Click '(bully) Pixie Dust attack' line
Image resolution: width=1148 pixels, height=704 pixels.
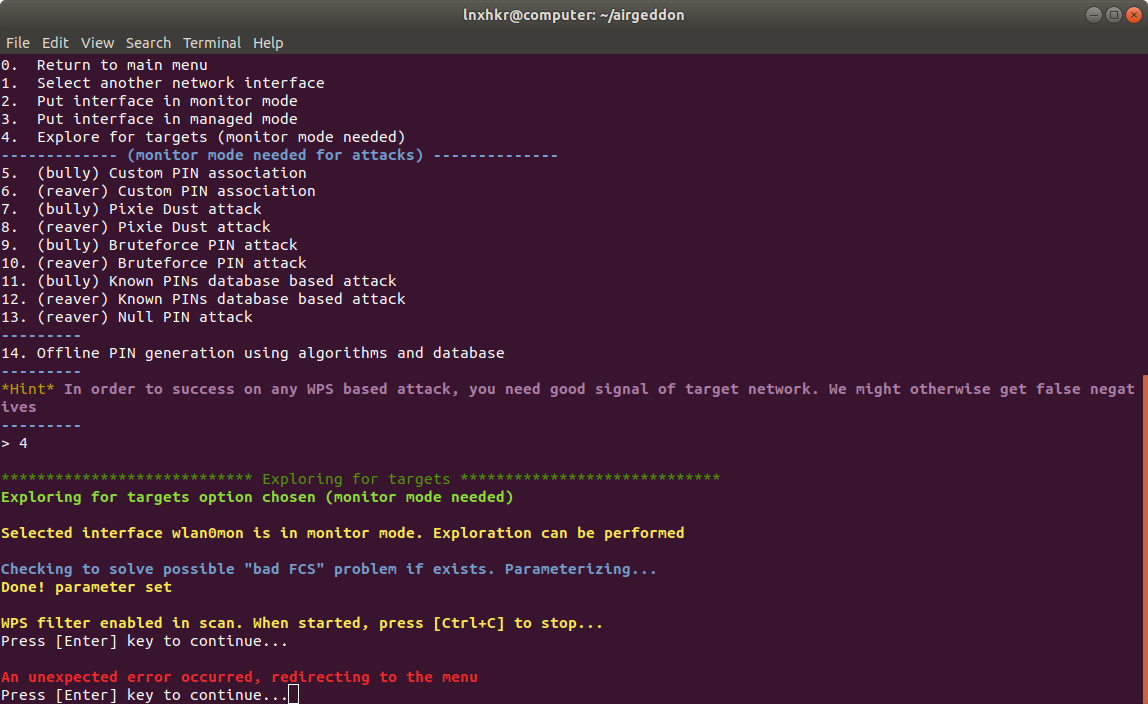(131, 209)
